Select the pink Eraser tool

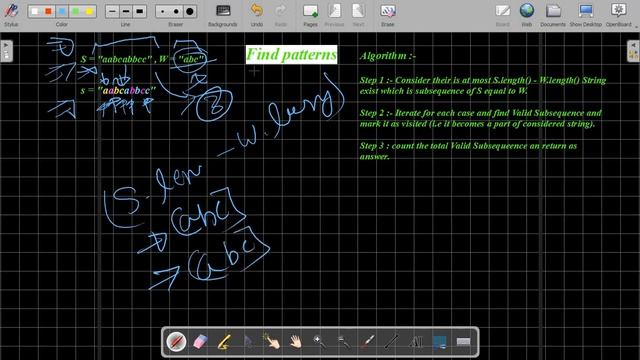[x=200, y=342]
